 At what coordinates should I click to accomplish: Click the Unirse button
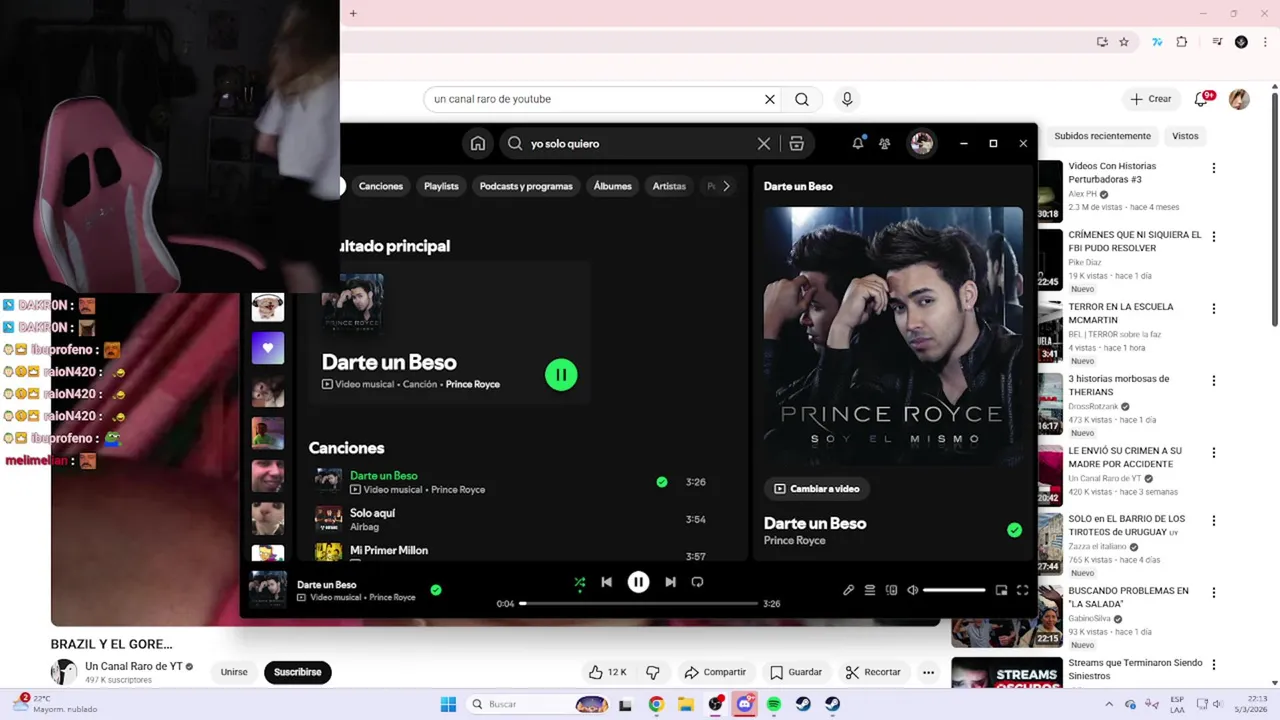pyautogui.click(x=234, y=672)
